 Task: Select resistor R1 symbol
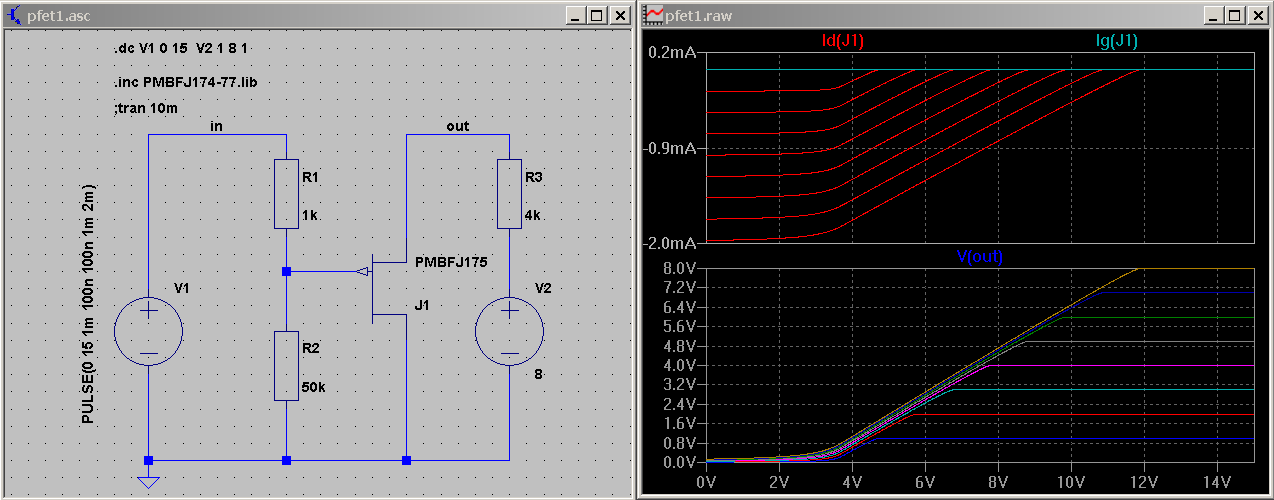tap(286, 194)
